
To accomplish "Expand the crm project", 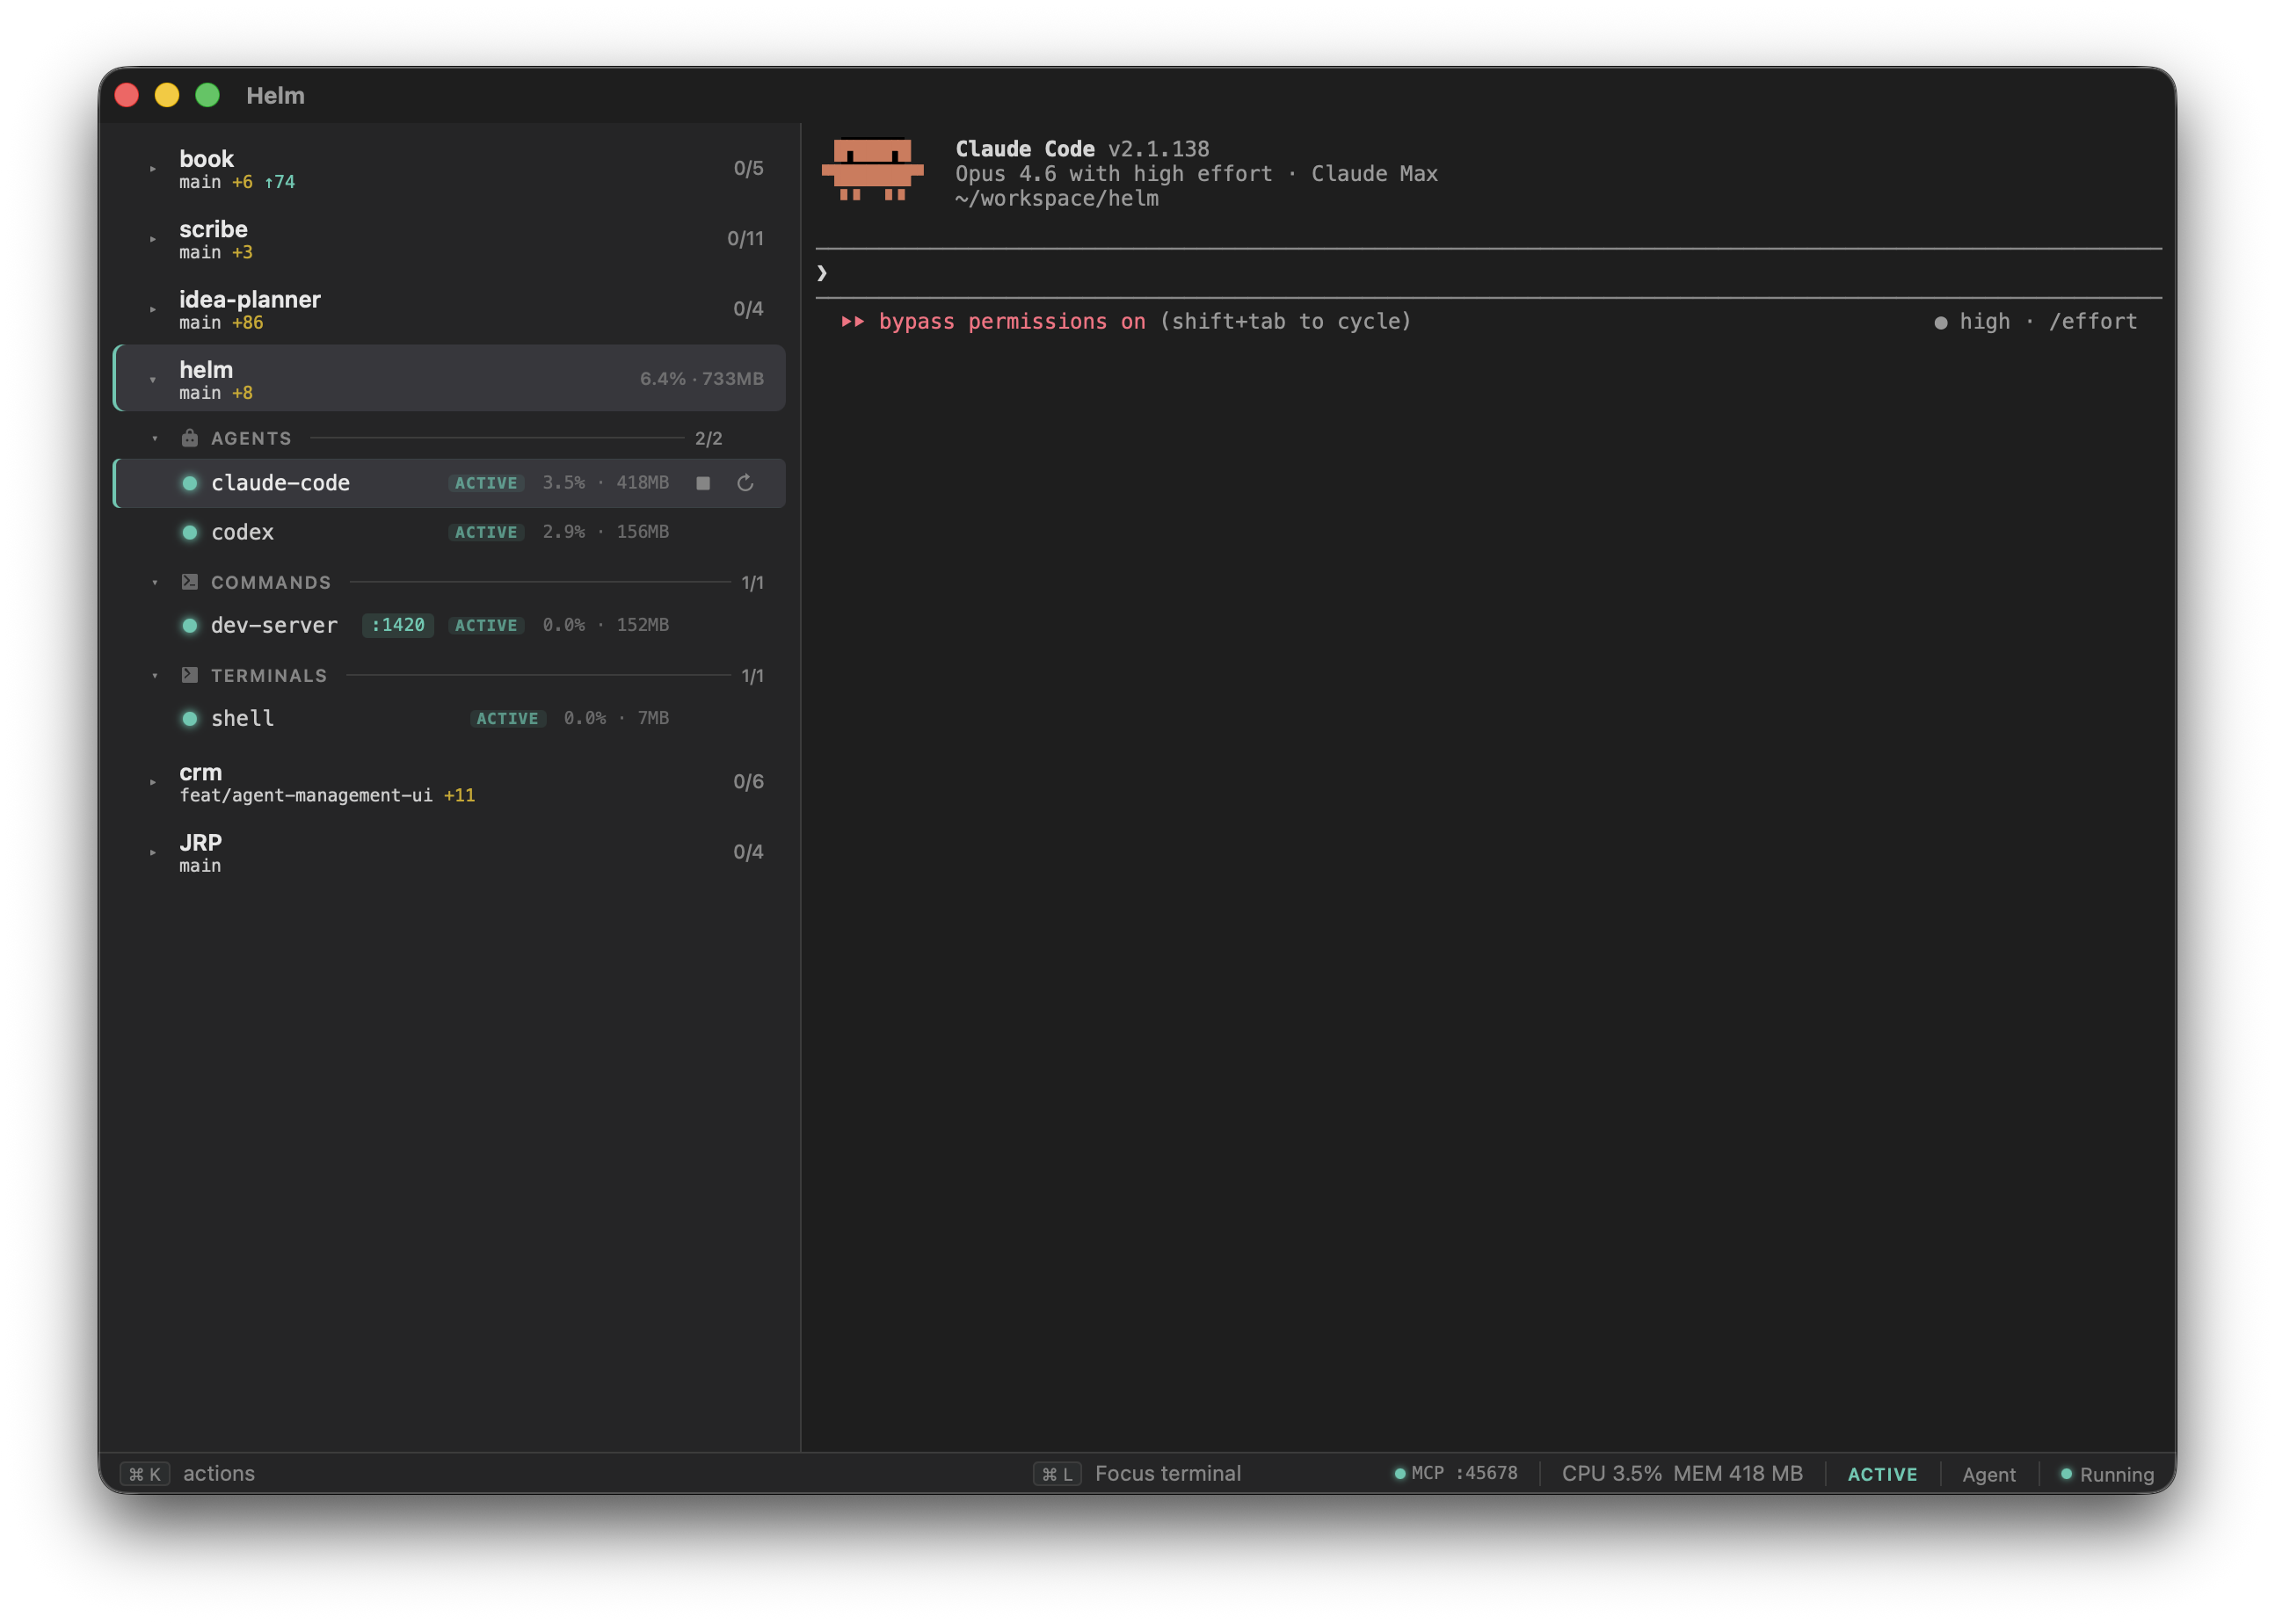I will tap(153, 782).
